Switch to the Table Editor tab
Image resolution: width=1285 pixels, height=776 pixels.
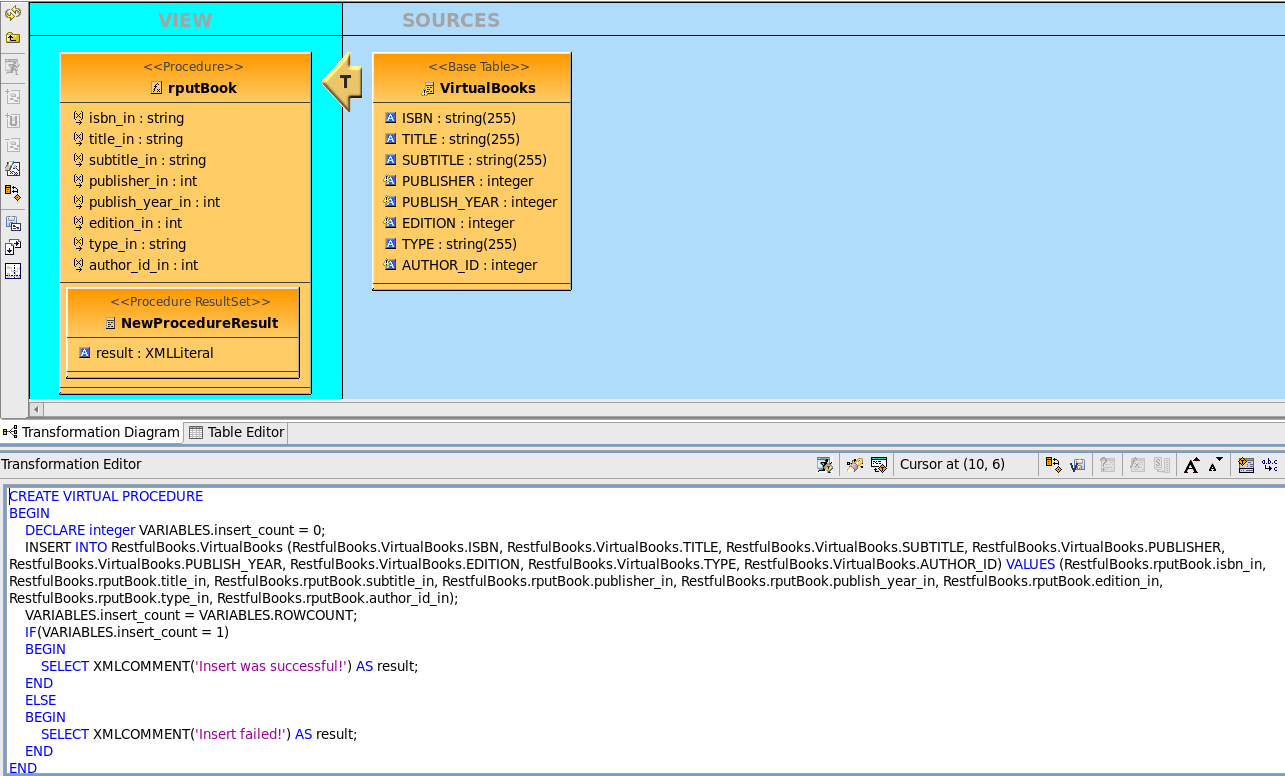pyautogui.click(x=236, y=432)
